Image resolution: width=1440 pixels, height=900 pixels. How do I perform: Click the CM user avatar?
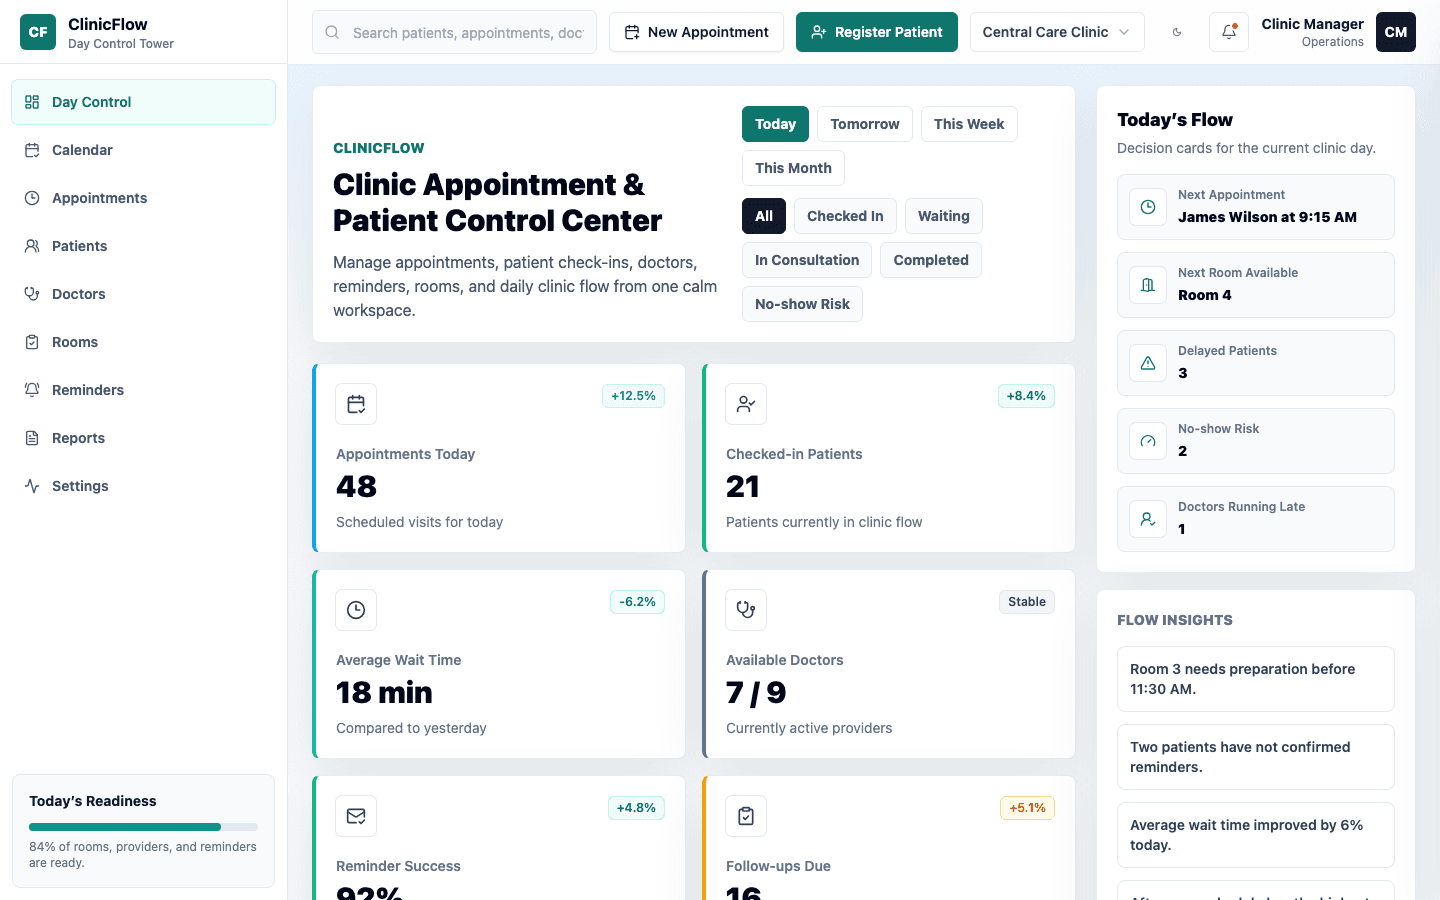point(1396,32)
